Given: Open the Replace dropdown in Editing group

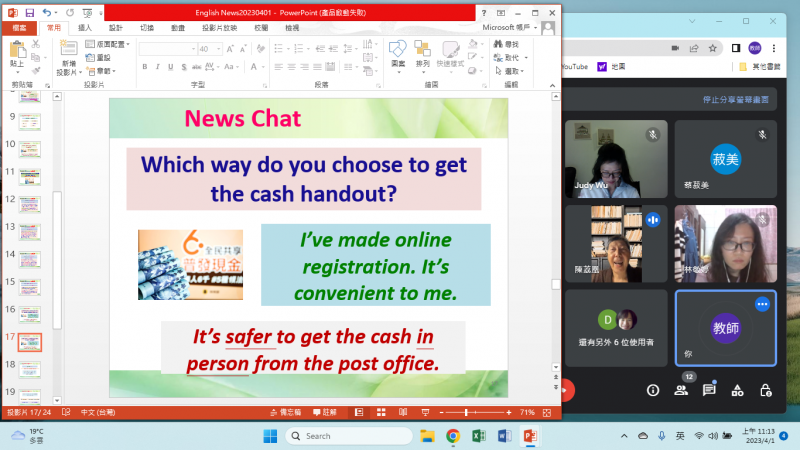Looking at the screenshot, I should pos(526,58).
